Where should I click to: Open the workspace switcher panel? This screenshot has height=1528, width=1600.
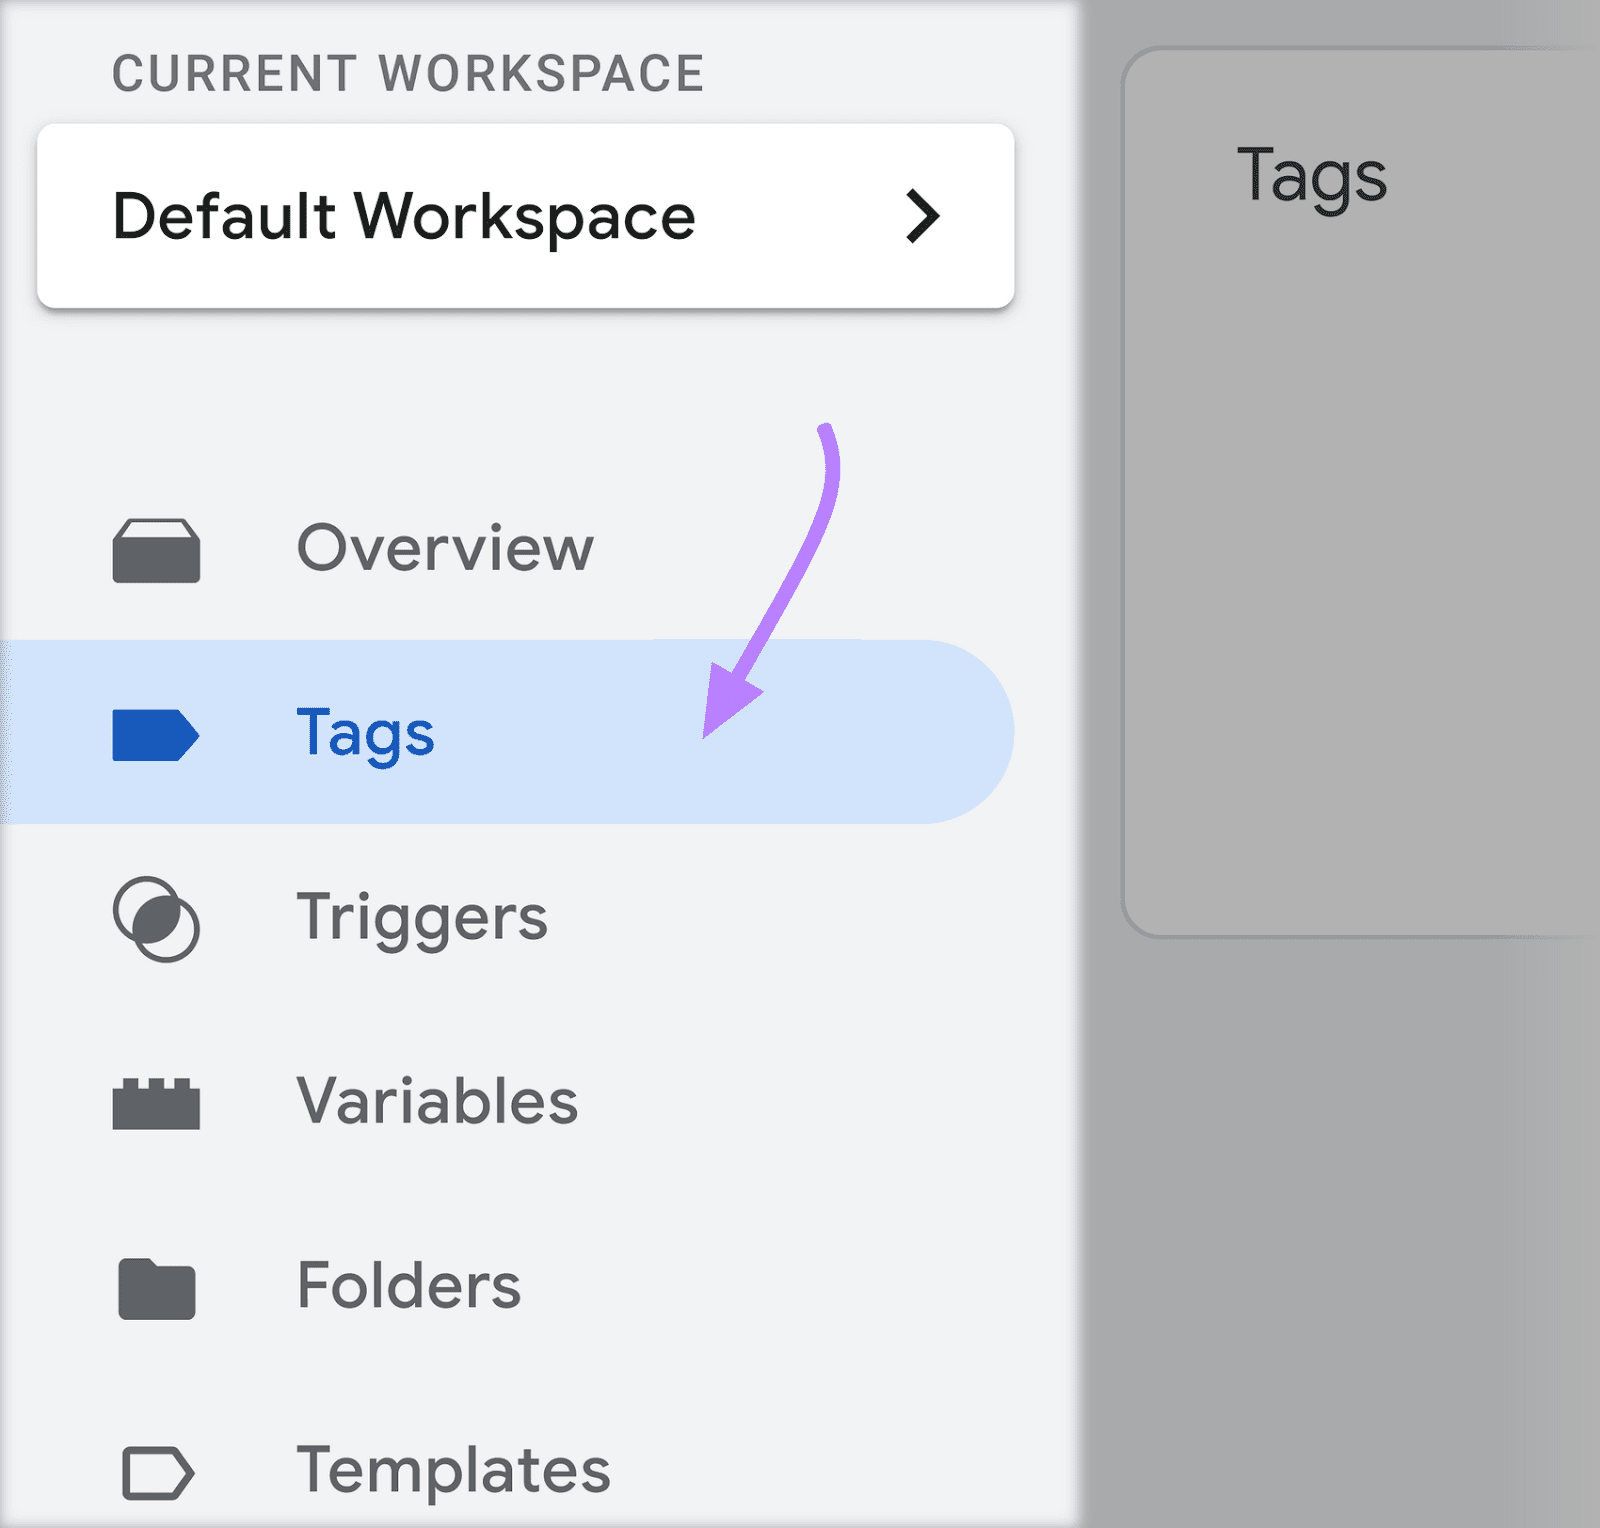525,216
